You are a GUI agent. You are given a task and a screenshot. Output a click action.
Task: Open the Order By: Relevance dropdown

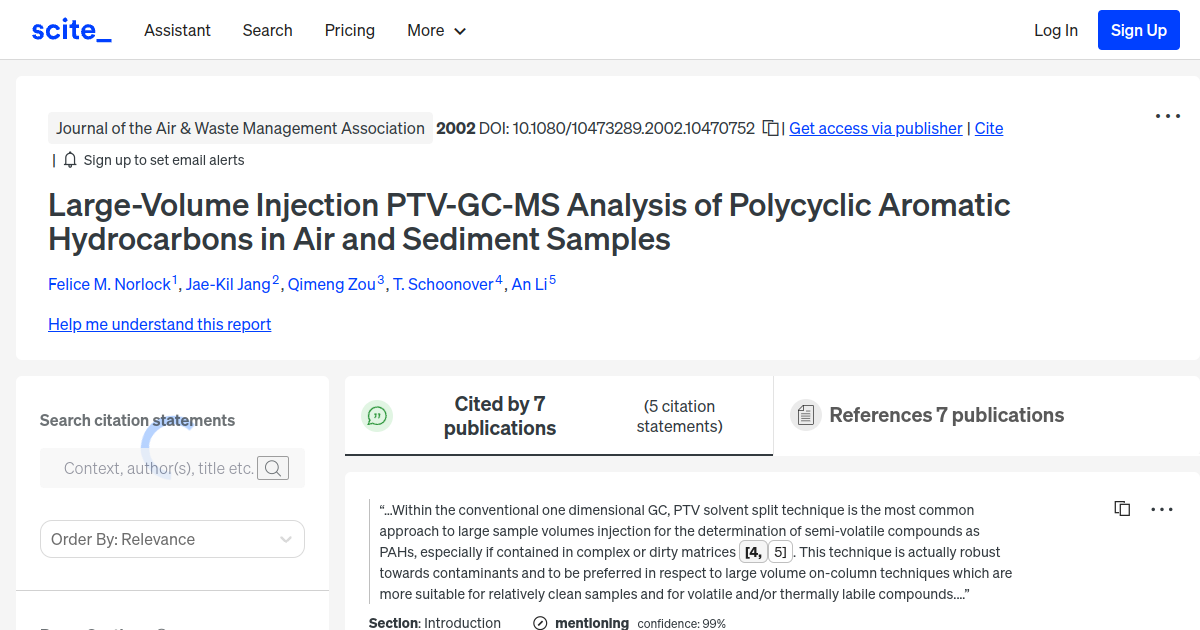(172, 539)
